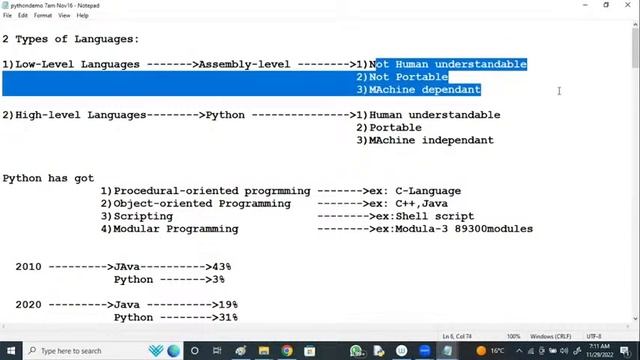Click the word 'Assembly-level'
640x360 pixels.
click(244, 64)
